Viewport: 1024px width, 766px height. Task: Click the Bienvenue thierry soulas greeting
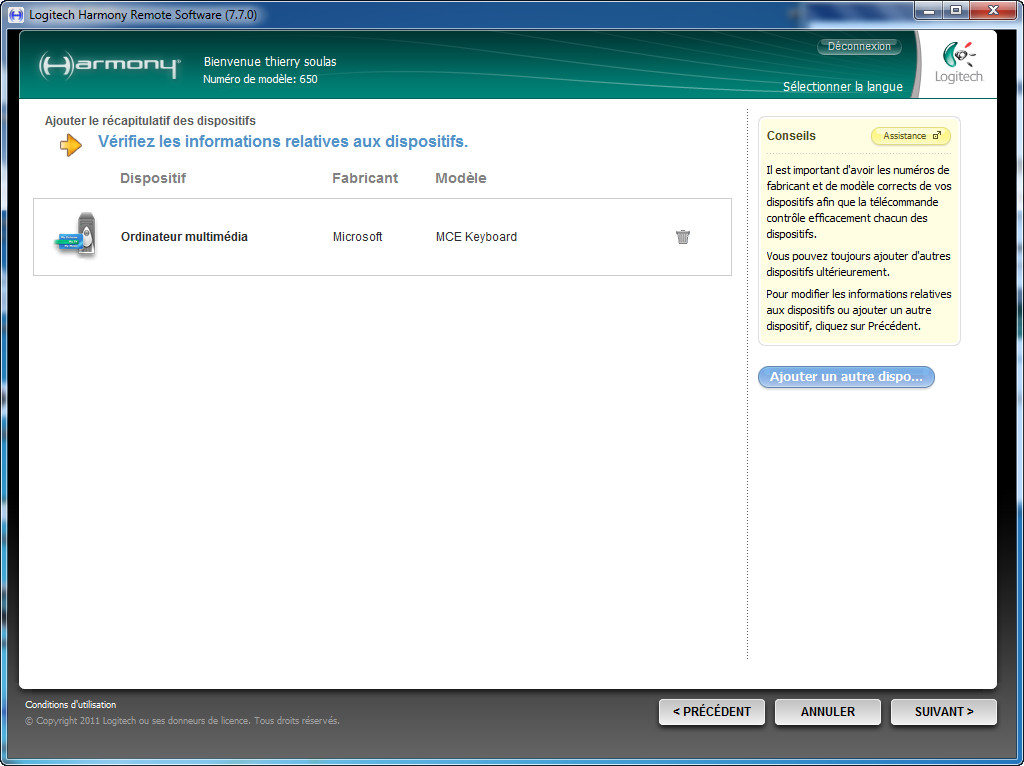pyautogui.click(x=270, y=61)
